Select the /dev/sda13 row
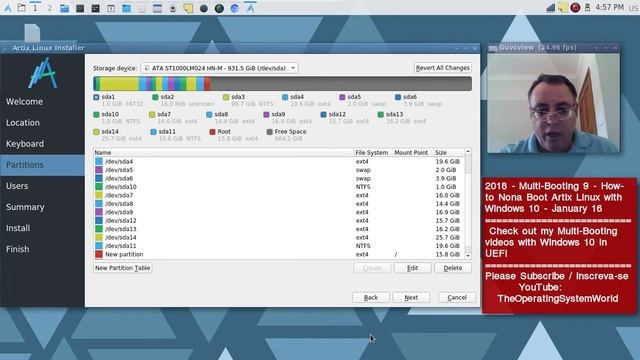Image resolution: width=640 pixels, height=360 pixels. coord(278,229)
